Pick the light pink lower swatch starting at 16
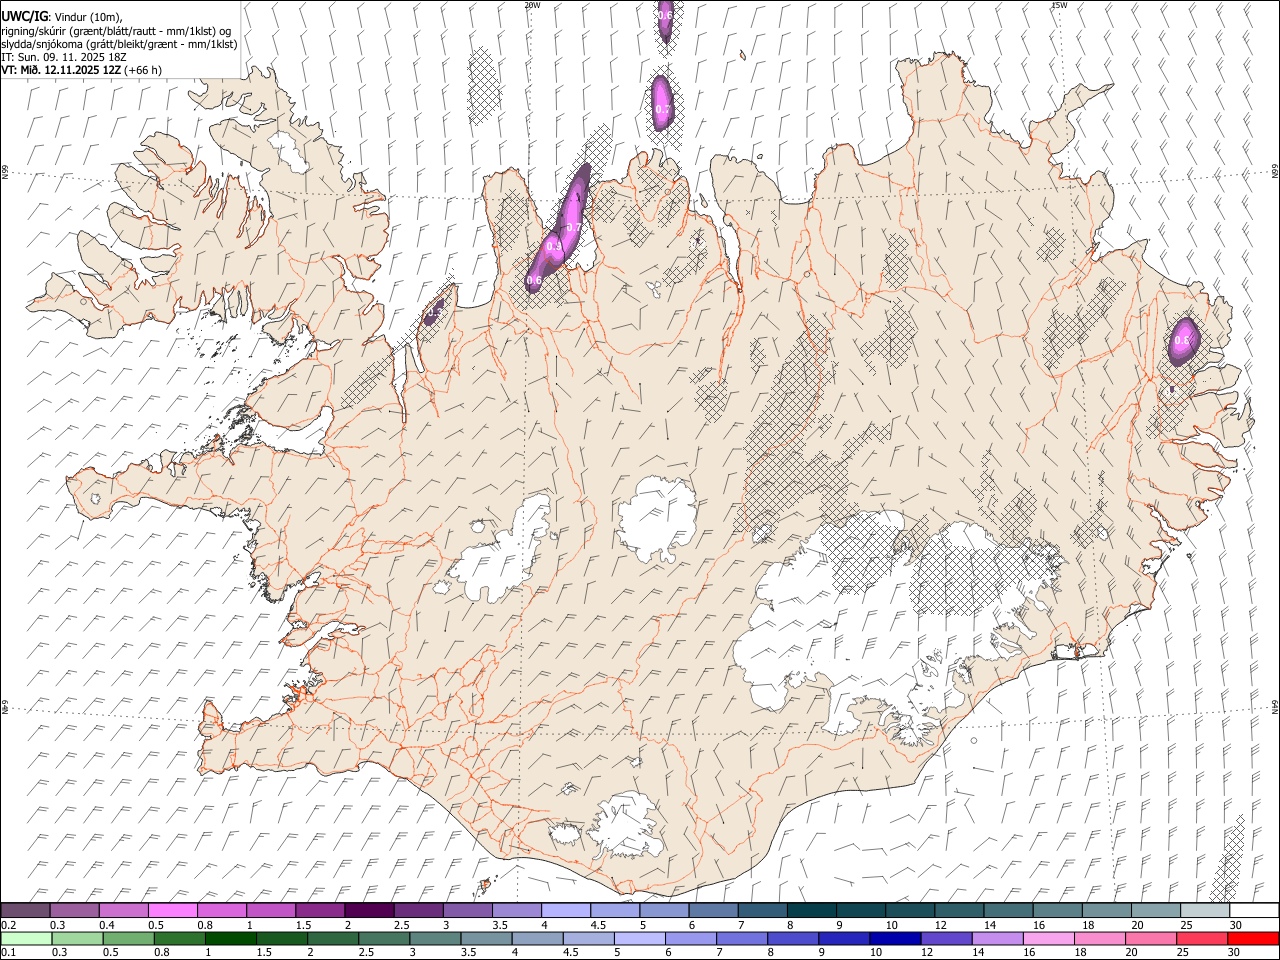This screenshot has height=960, width=1280. point(1048,939)
